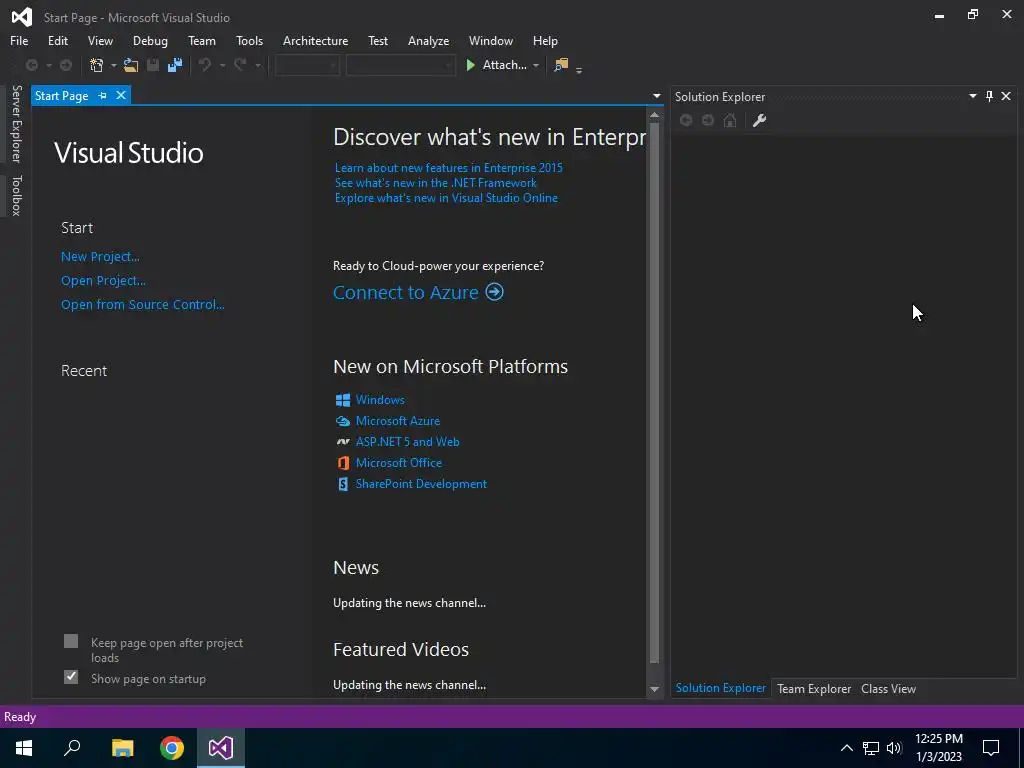Open the Help menu
Viewport: 1024px width, 768px height.
(x=545, y=40)
